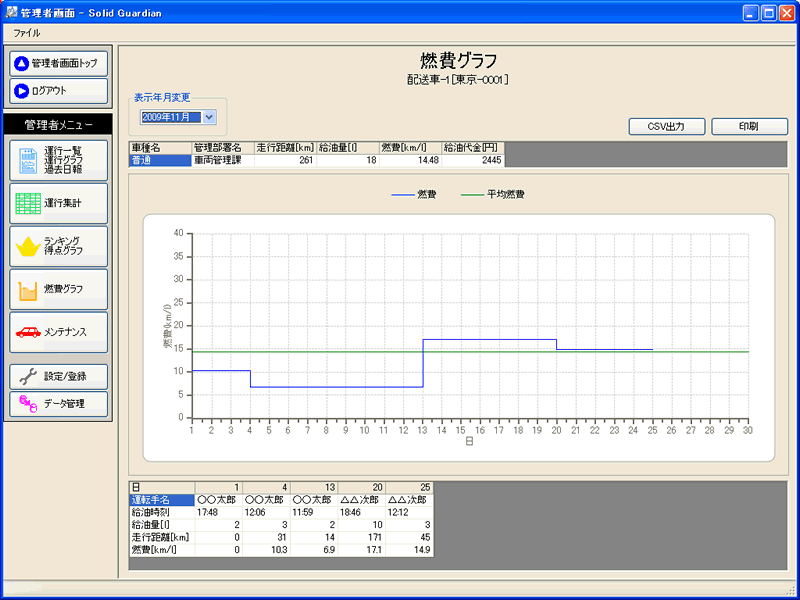Click the 6.9 fuel economy cell
Viewport: 800px width, 600px height.
[314, 550]
